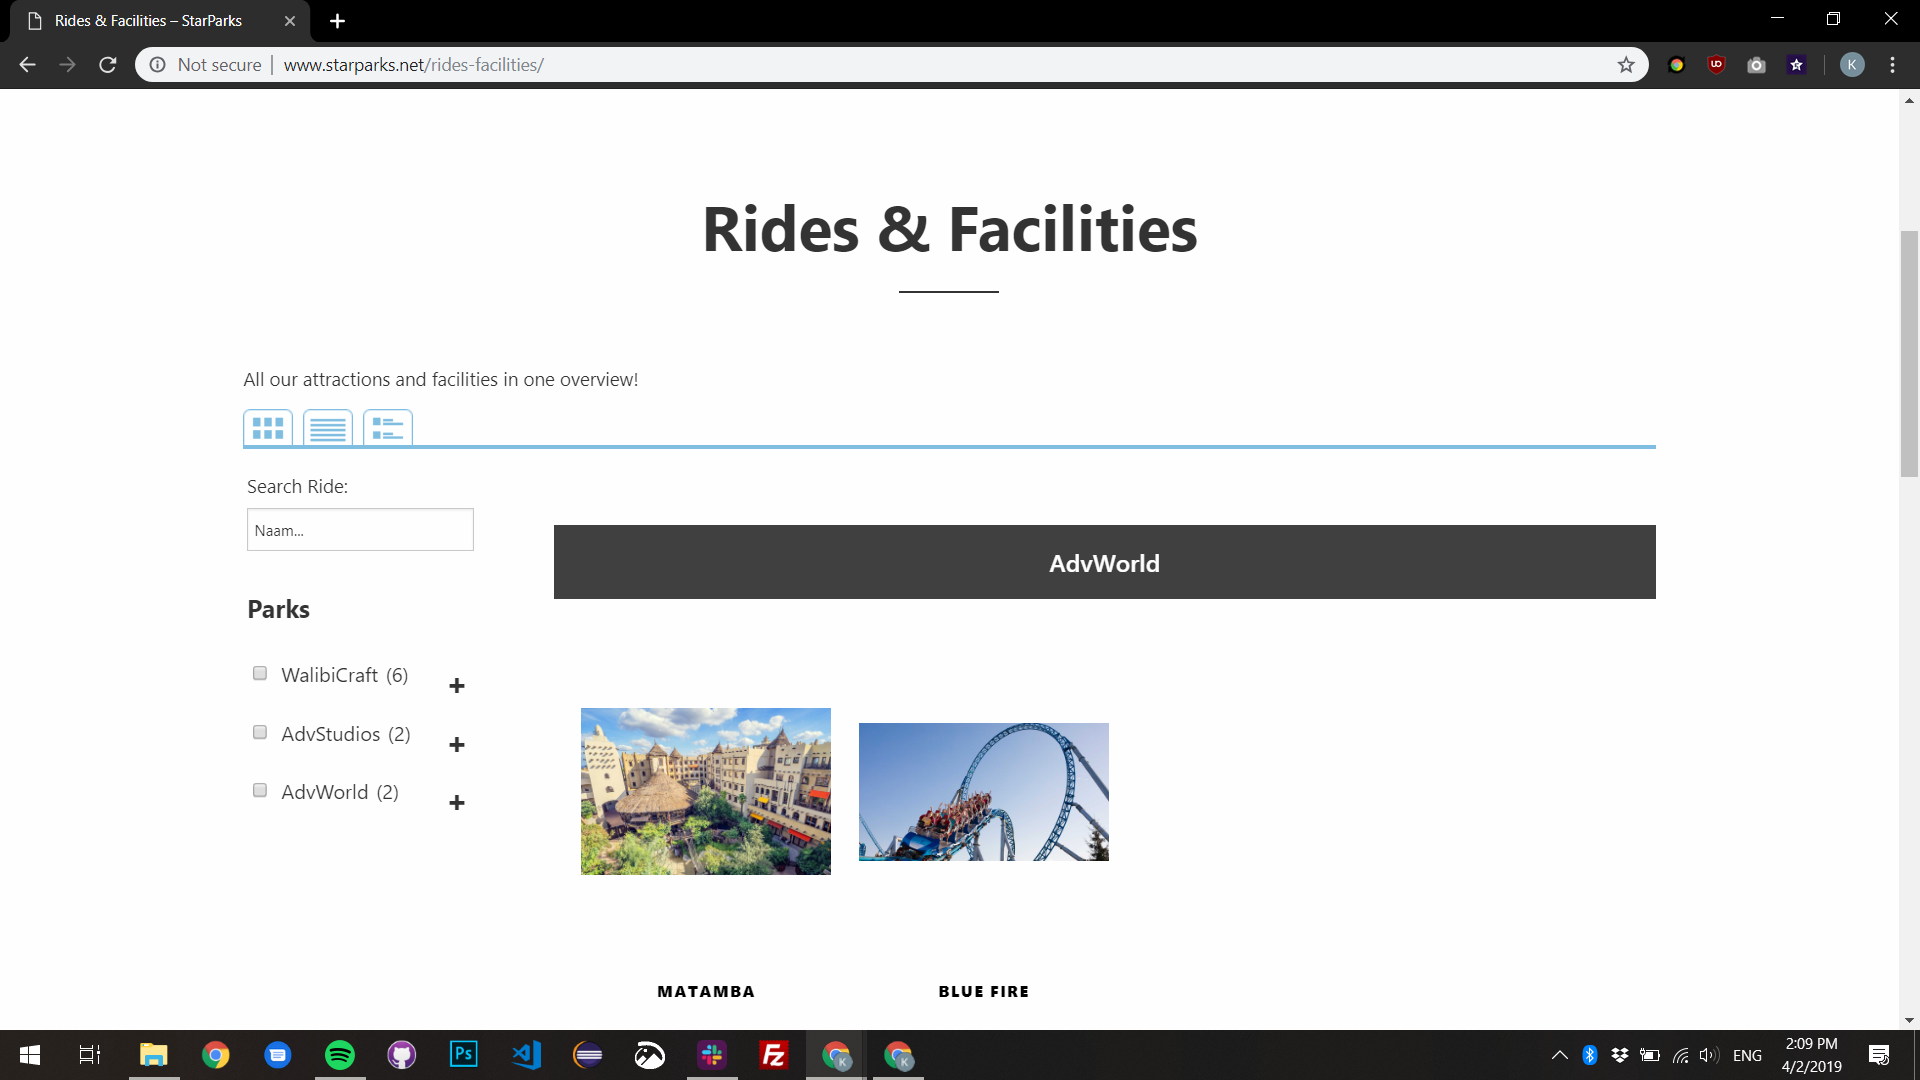Screen dimensions: 1920x1080
Task: Open Visual Studio Code from taskbar
Action: (x=526, y=1055)
